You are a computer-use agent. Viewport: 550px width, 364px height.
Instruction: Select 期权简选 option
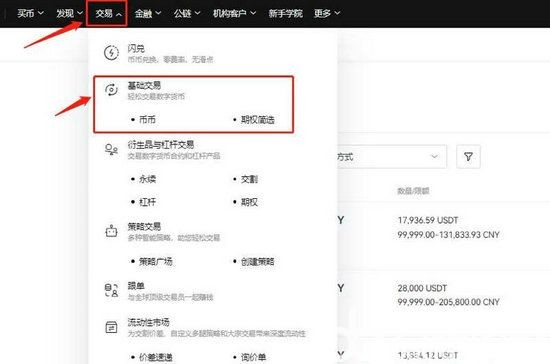(x=257, y=120)
